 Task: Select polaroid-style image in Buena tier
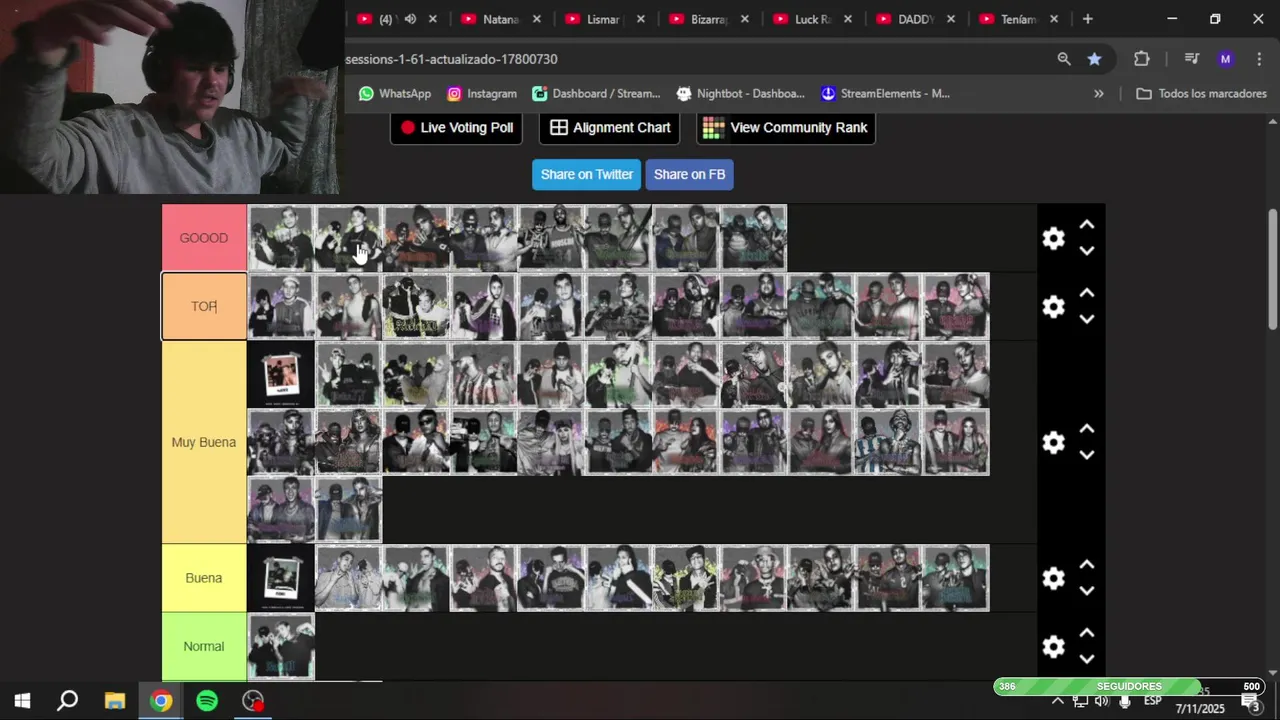(281, 578)
